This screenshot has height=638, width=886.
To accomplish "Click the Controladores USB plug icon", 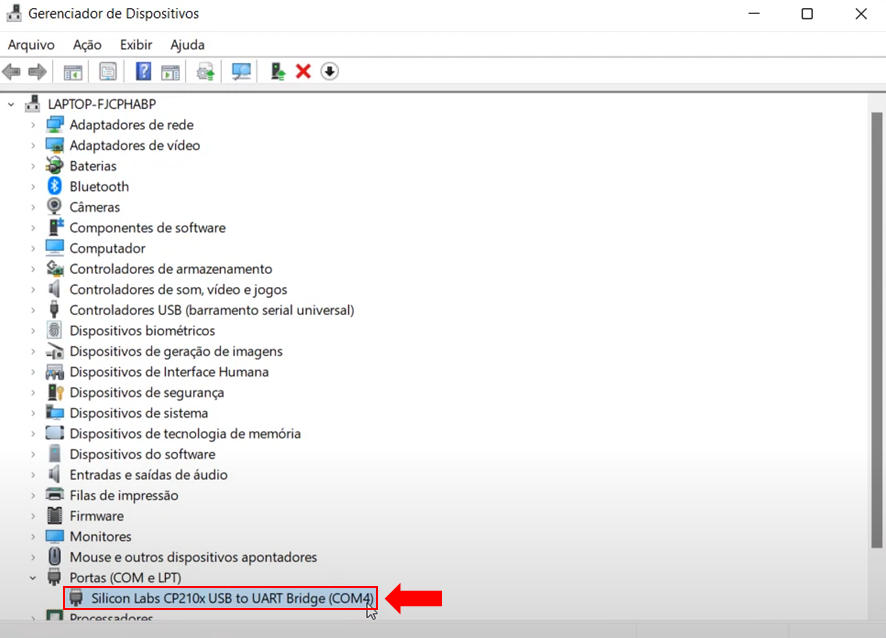I will (x=54, y=310).
